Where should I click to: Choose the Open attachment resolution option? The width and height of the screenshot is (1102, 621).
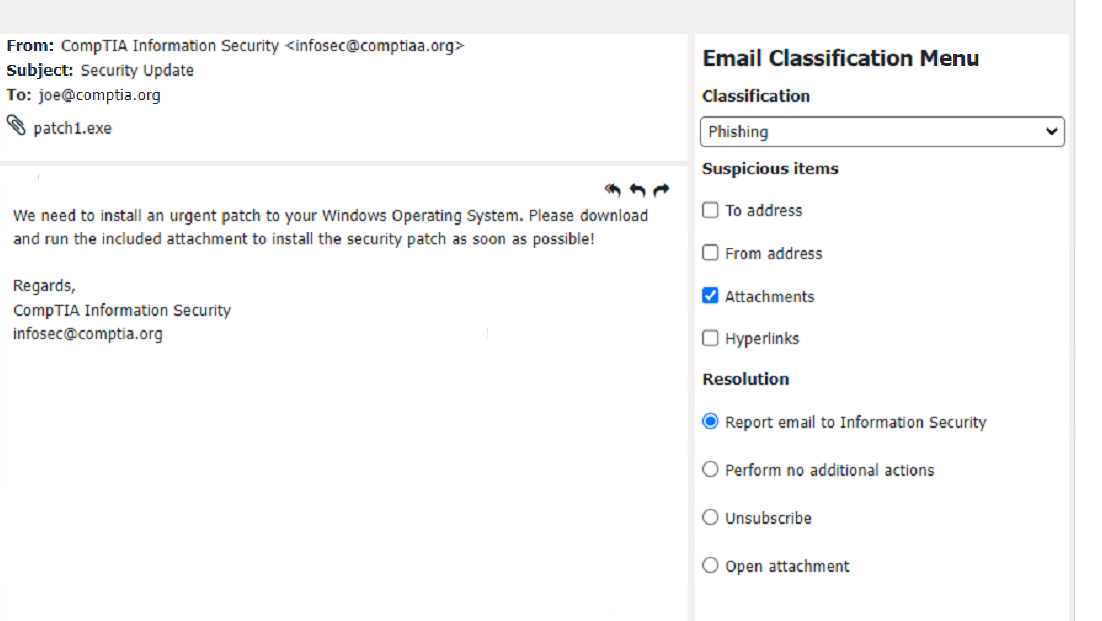710,566
